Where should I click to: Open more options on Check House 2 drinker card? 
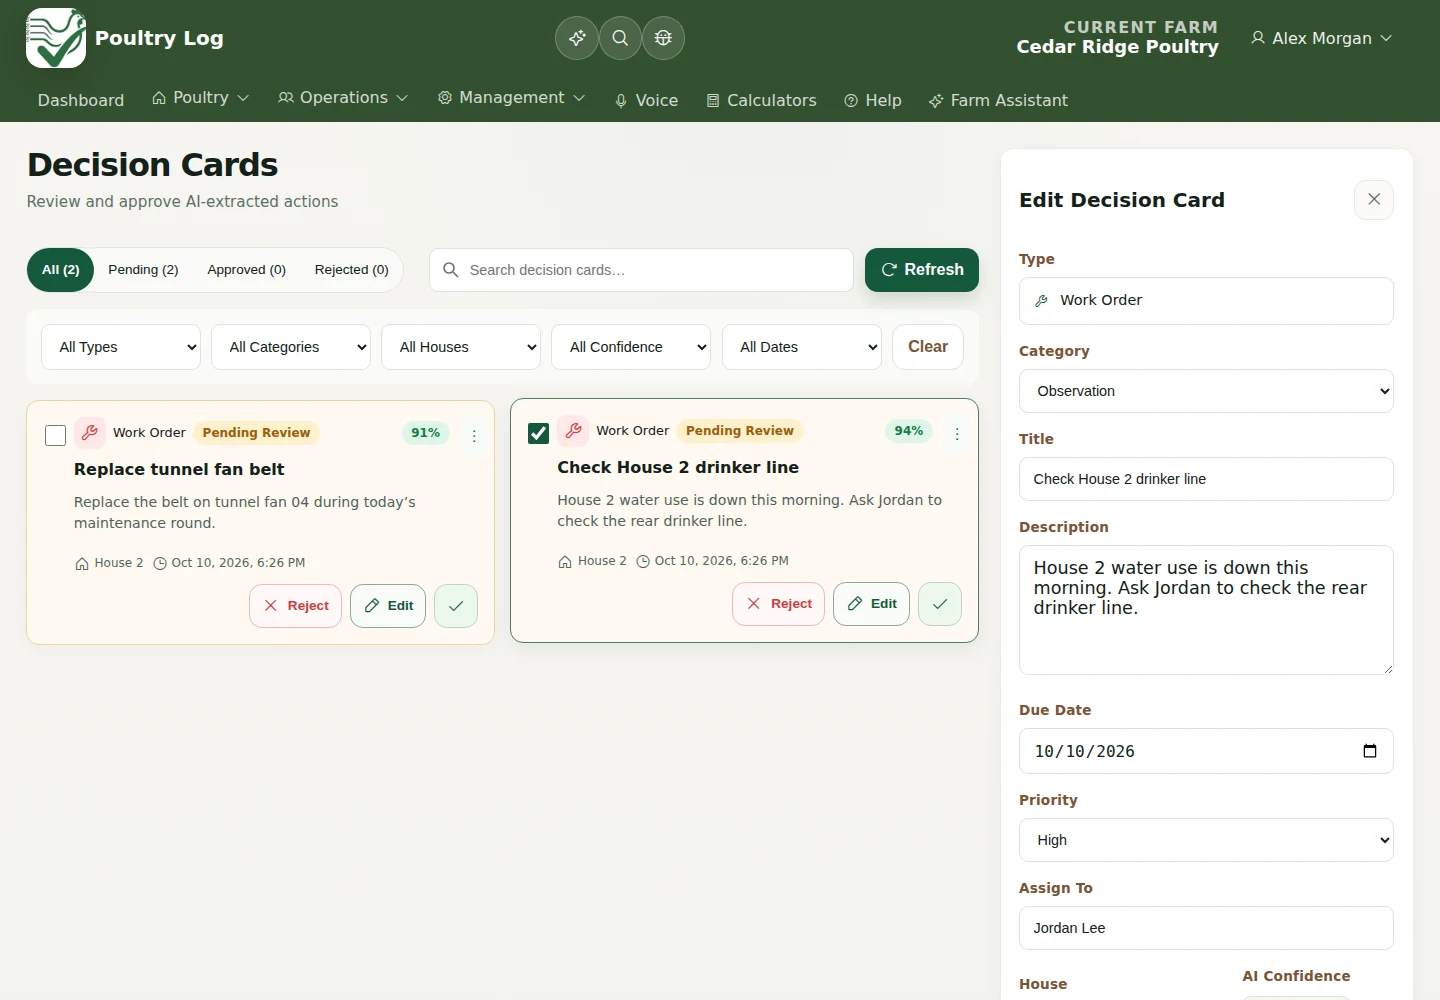click(x=957, y=434)
